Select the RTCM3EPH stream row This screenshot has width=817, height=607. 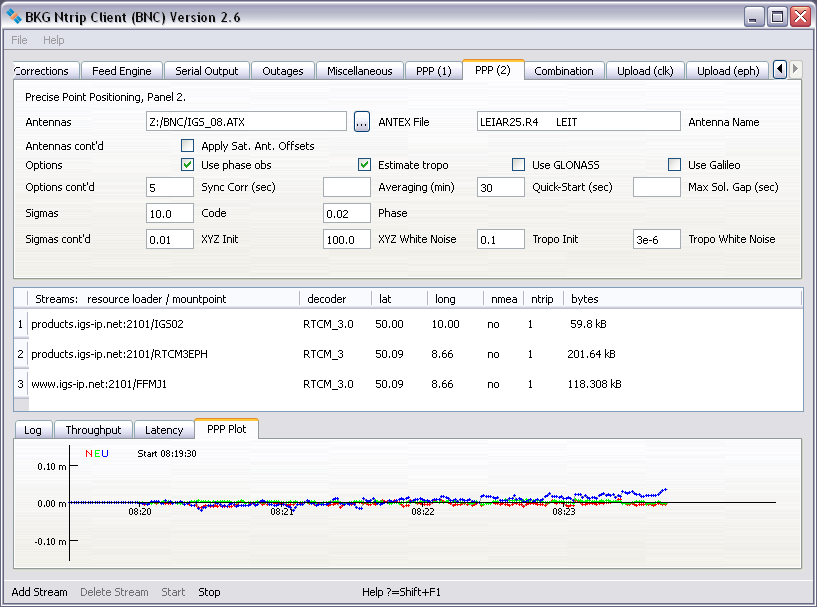119,354
